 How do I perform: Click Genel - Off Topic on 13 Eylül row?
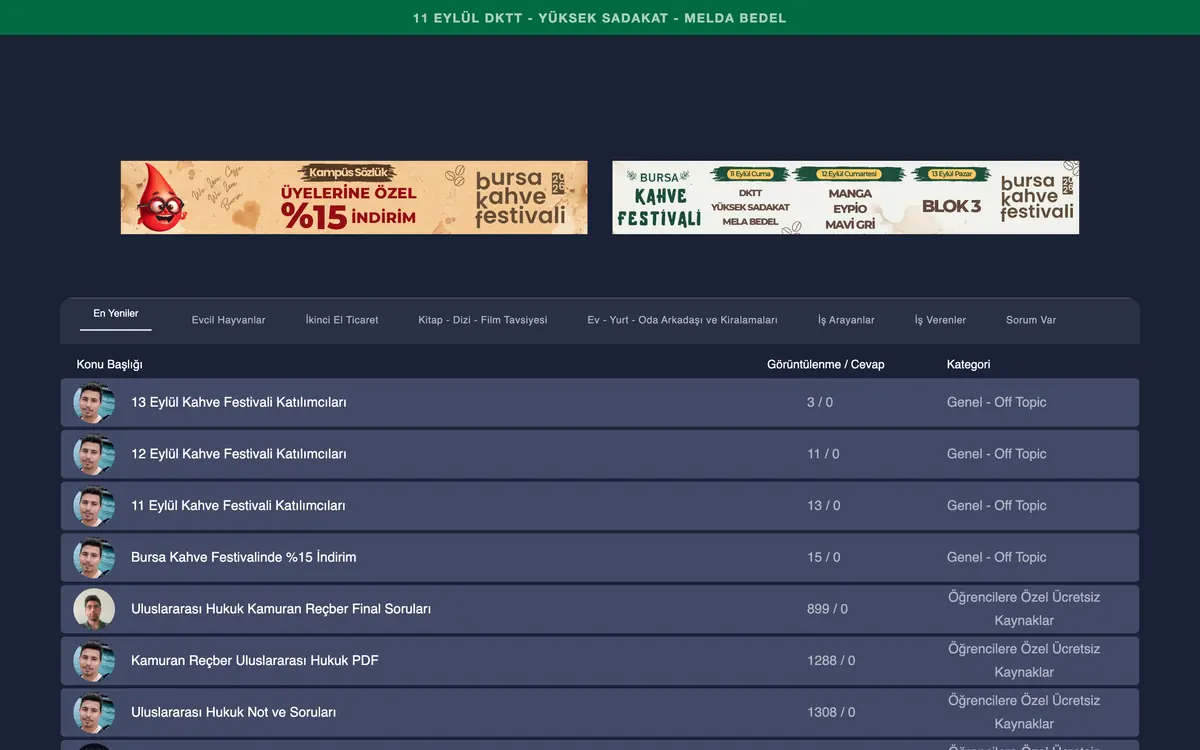[997, 402]
